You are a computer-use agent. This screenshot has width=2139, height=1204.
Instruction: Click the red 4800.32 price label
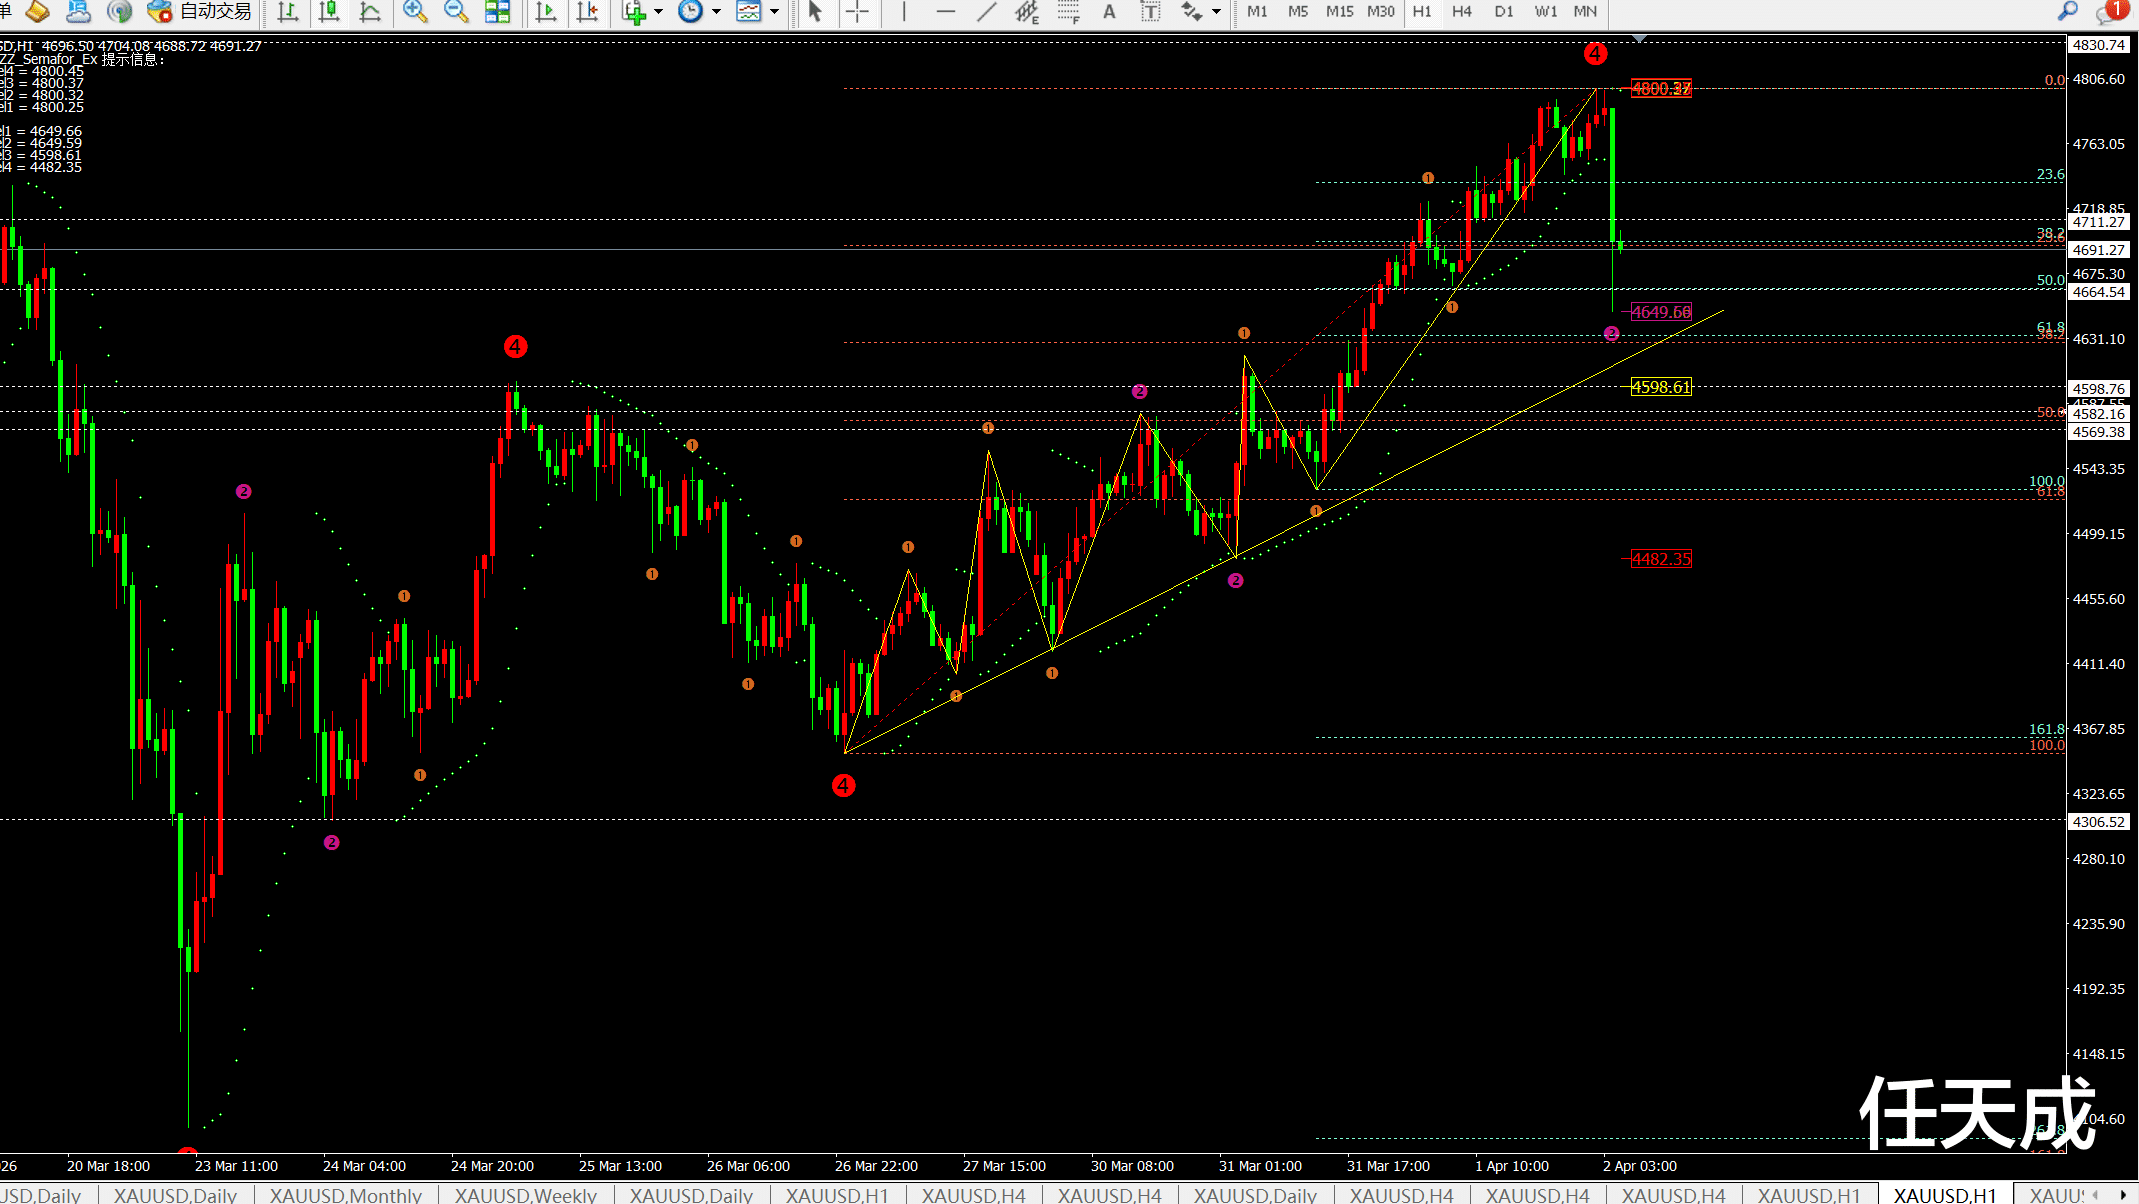[1660, 88]
